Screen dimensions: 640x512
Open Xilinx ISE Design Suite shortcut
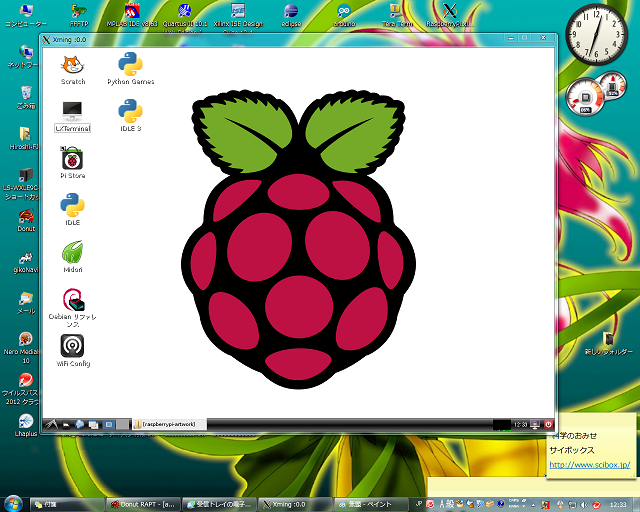coord(238,16)
